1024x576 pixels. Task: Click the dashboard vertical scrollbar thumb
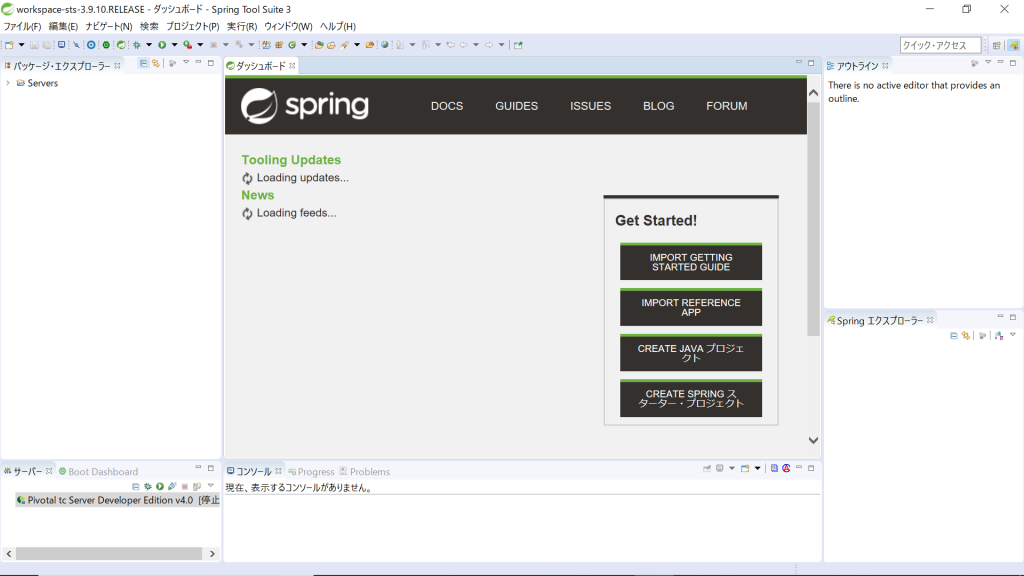point(813,219)
